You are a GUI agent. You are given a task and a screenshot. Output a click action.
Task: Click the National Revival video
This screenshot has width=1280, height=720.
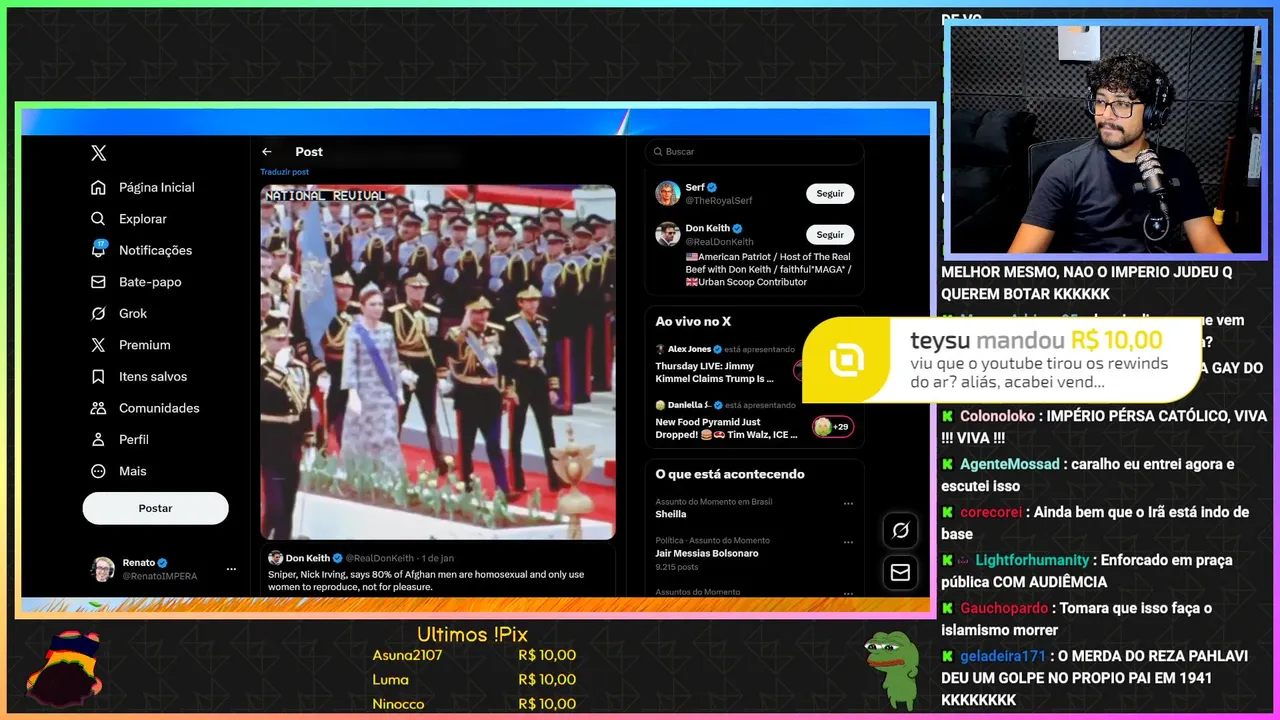[438, 362]
